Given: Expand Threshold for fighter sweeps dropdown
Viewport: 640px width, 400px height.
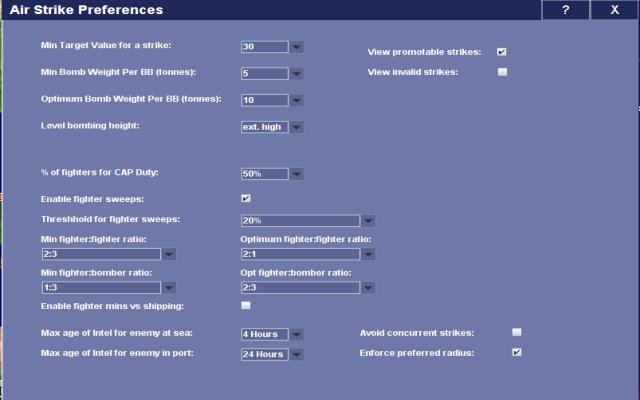Looking at the screenshot, I should (x=369, y=221).
